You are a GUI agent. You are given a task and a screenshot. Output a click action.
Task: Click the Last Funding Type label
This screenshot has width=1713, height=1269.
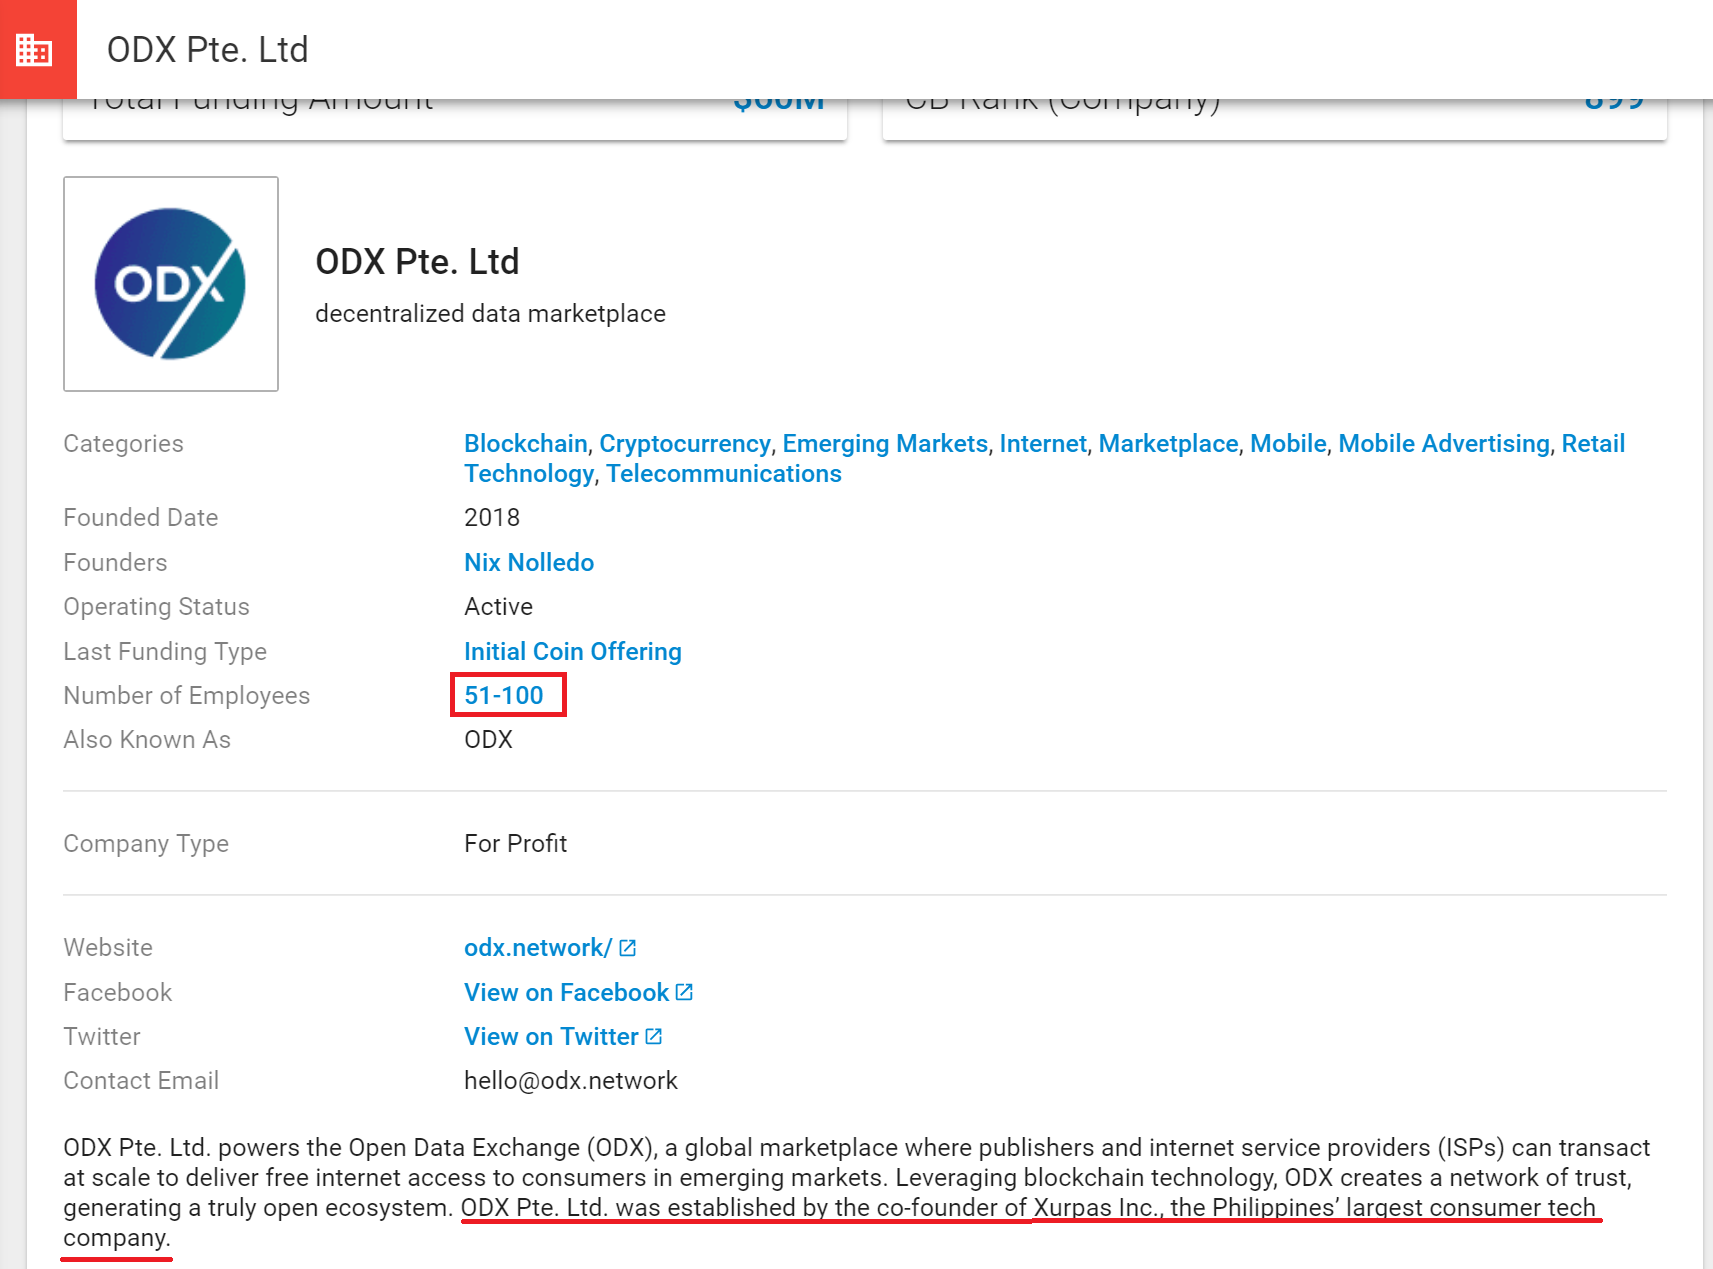click(165, 652)
